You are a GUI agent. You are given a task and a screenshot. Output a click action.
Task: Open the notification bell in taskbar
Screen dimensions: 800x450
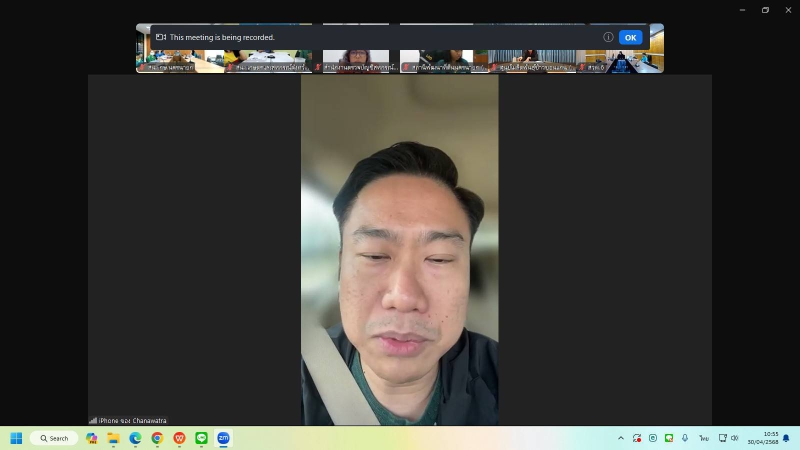tap(786, 438)
